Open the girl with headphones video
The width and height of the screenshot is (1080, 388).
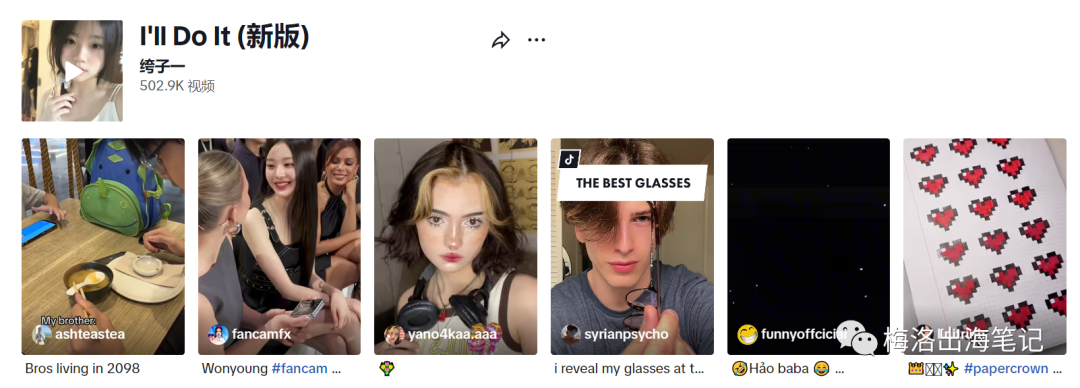(x=456, y=247)
